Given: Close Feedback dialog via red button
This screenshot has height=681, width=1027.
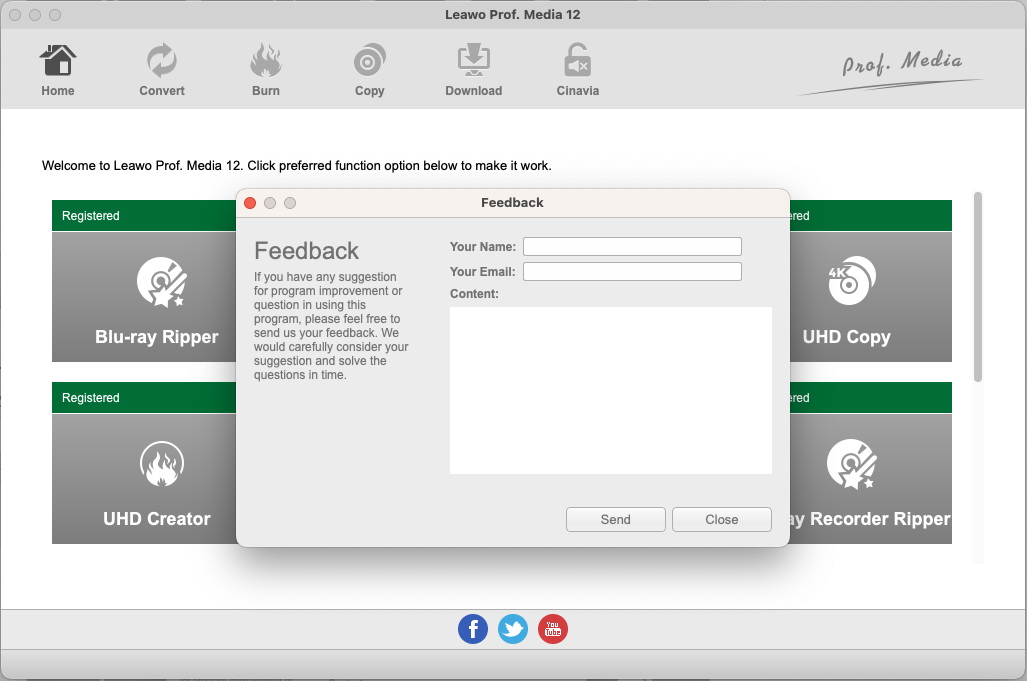Looking at the screenshot, I should (x=250, y=203).
